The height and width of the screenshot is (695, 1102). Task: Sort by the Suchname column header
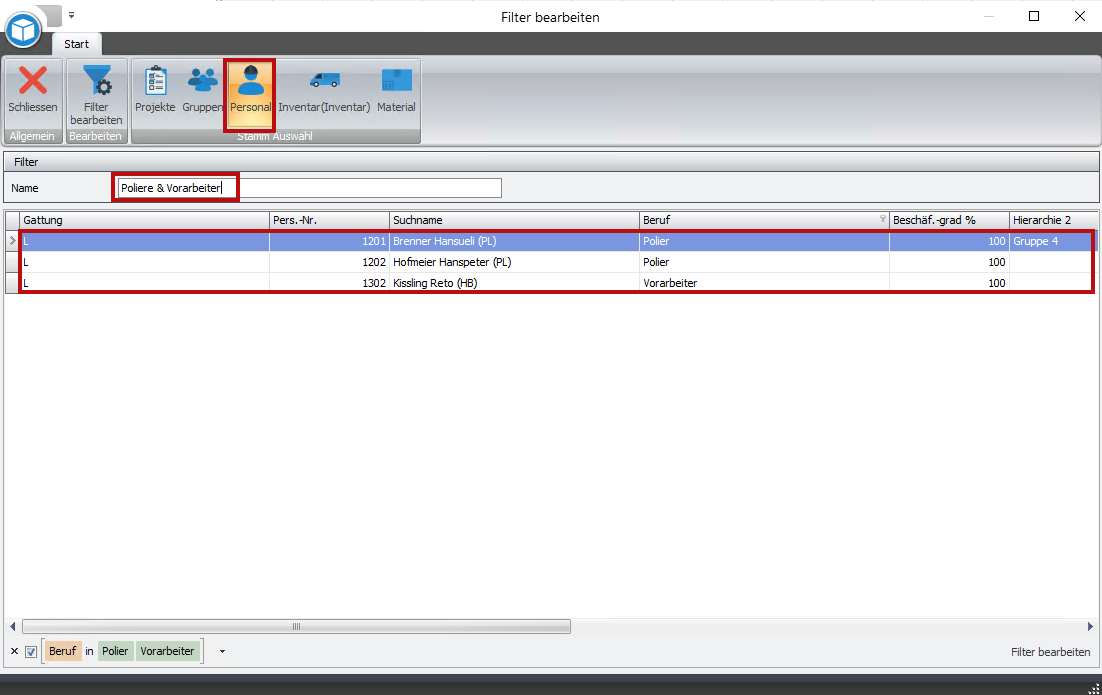click(x=513, y=220)
